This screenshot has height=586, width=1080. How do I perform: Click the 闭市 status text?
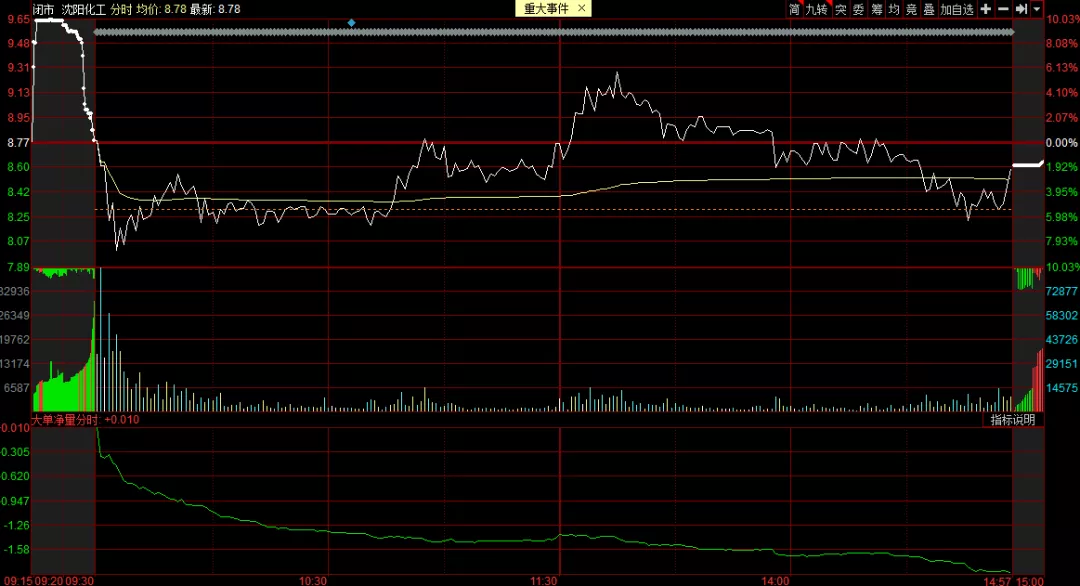43,9
